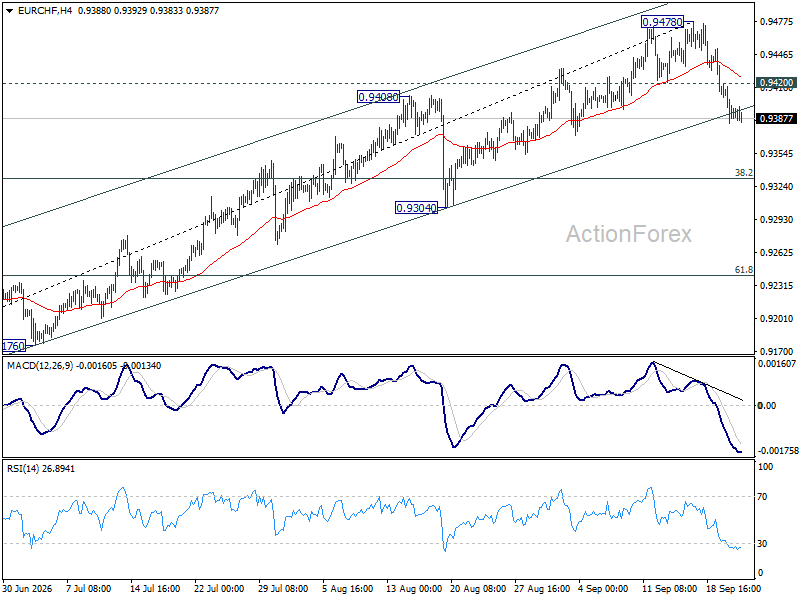Screen dimensions: 800x600
Task: Select the 61.8 Fibonacci level label
Action: [x=743, y=269]
